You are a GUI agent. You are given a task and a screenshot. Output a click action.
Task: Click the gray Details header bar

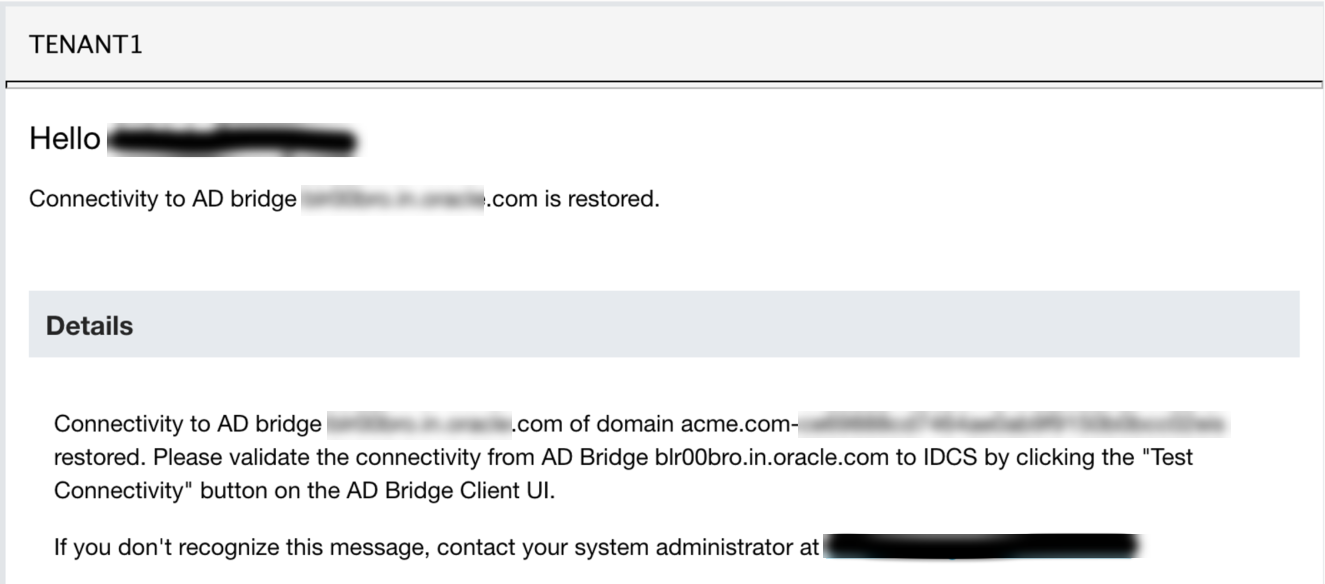click(x=664, y=324)
